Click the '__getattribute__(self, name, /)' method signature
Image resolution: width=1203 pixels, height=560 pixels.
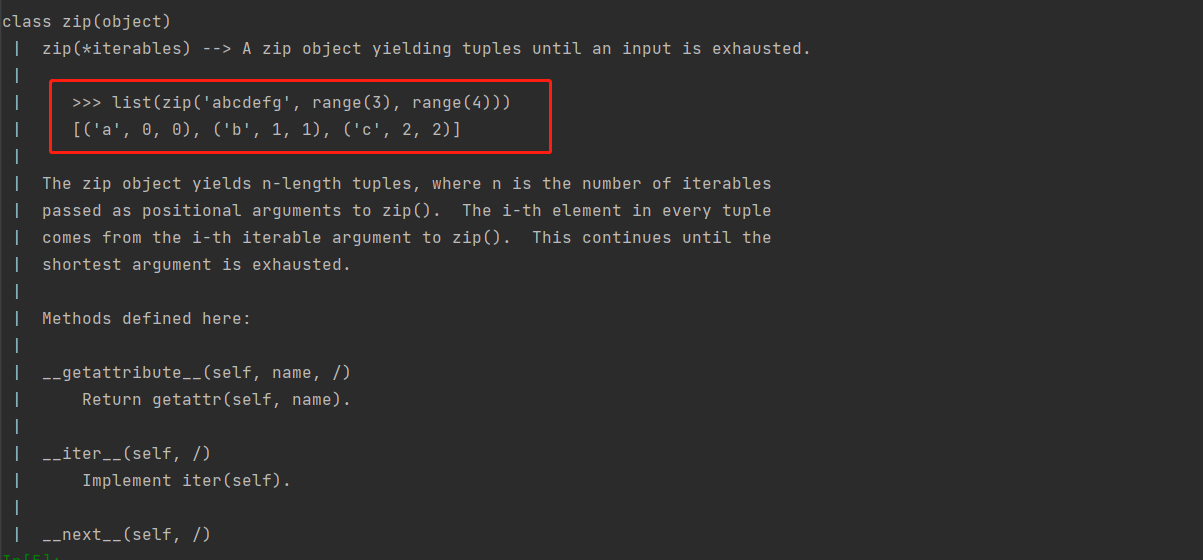tap(197, 373)
